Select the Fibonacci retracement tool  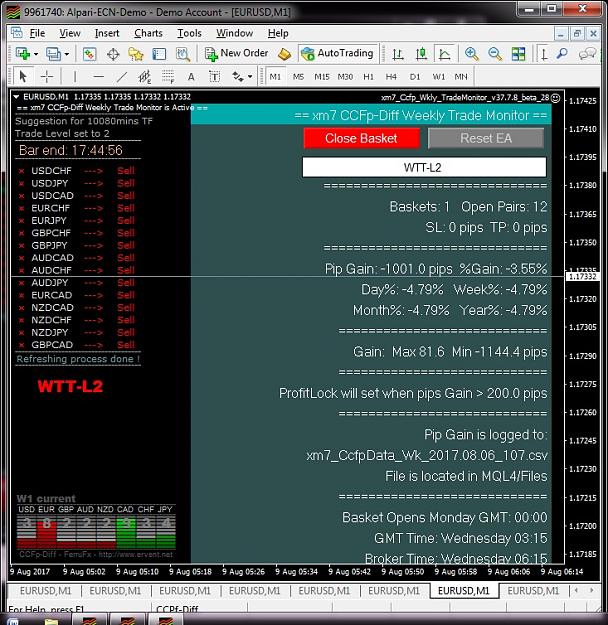tap(168, 77)
